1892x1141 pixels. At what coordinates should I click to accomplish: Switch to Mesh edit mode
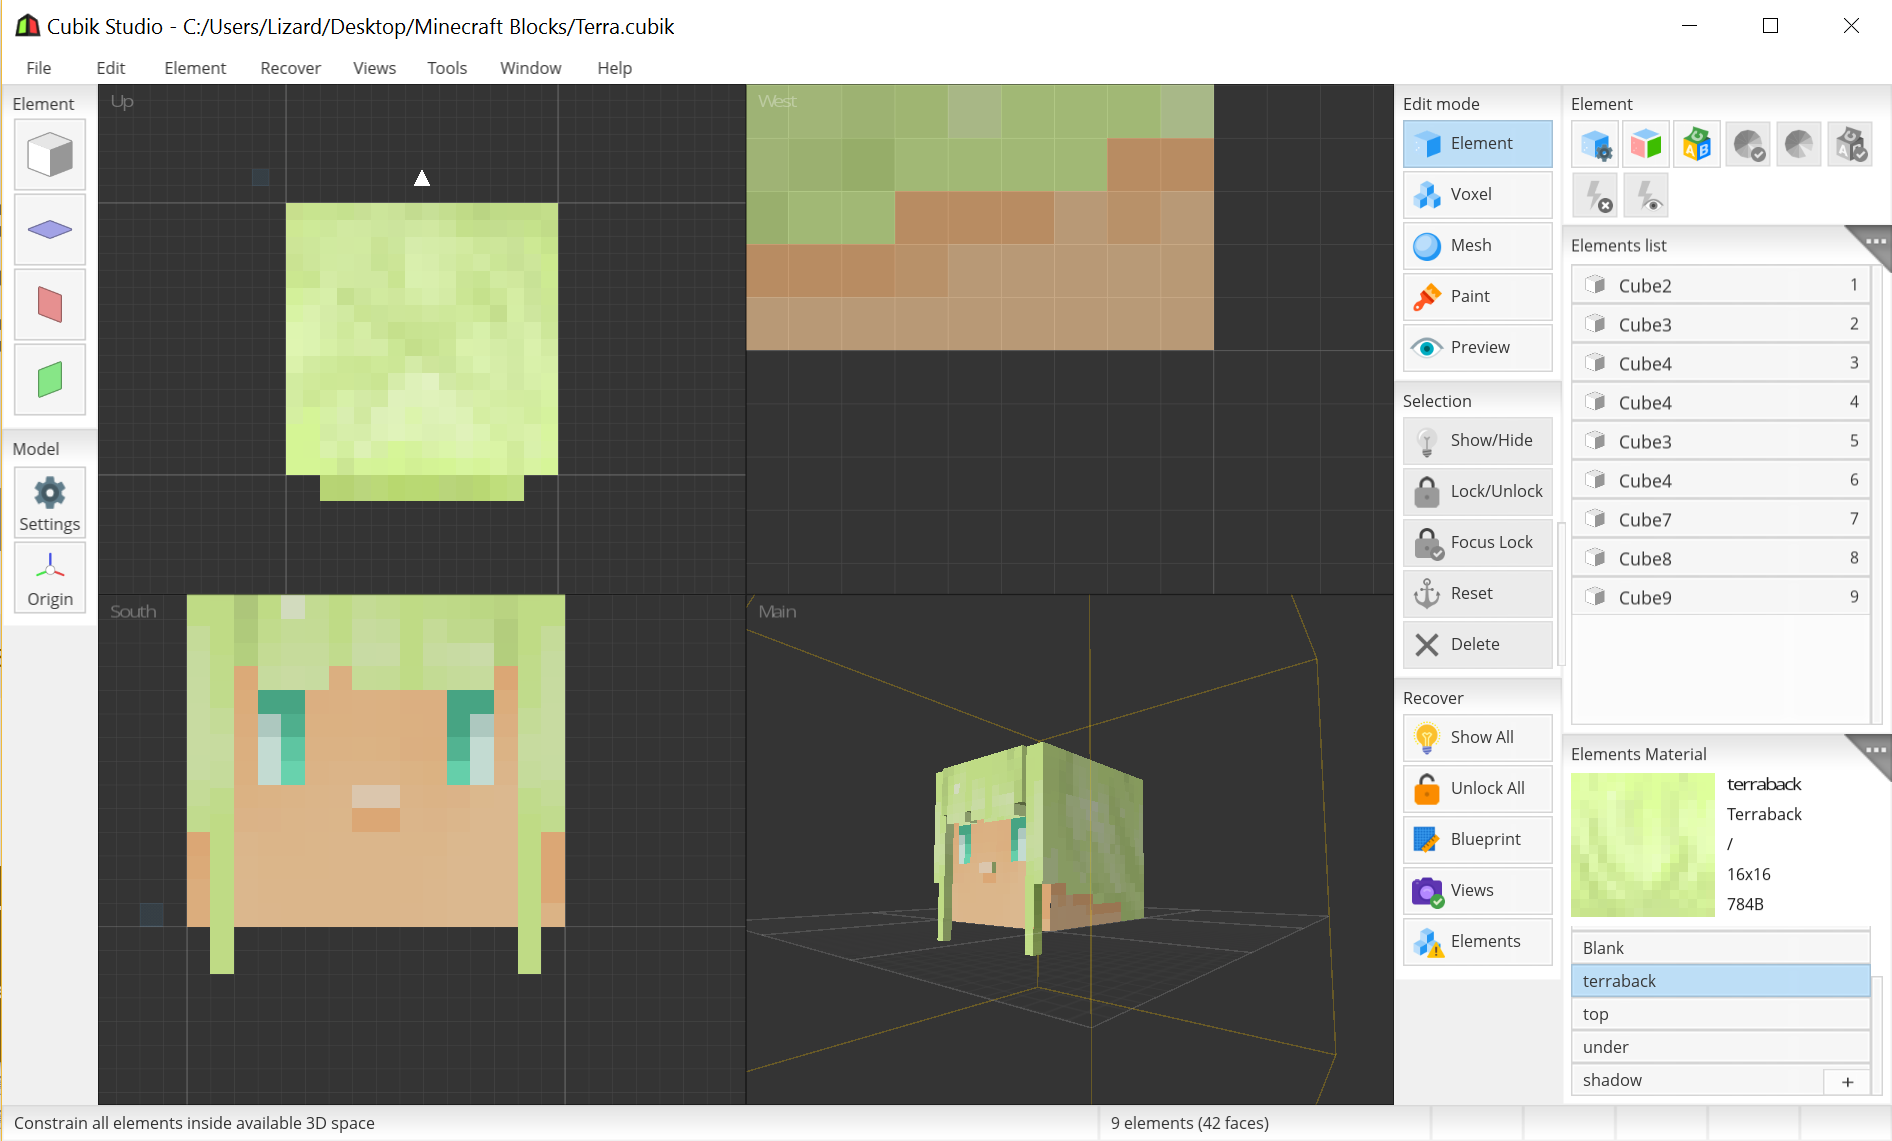coord(1478,246)
